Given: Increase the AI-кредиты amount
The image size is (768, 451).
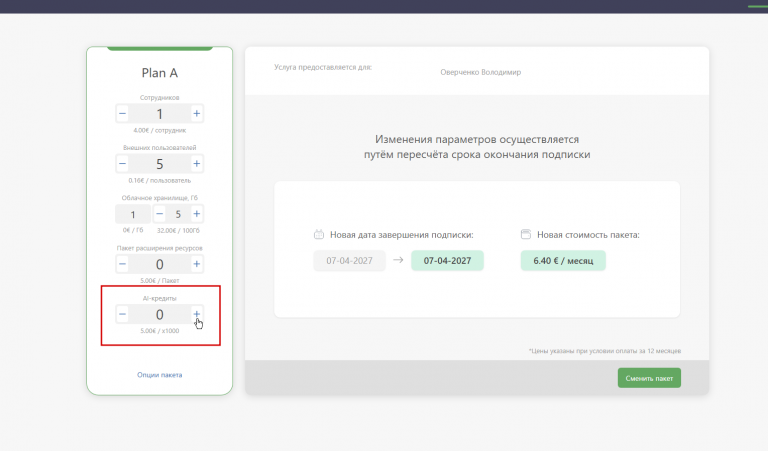Looking at the screenshot, I should coord(196,314).
